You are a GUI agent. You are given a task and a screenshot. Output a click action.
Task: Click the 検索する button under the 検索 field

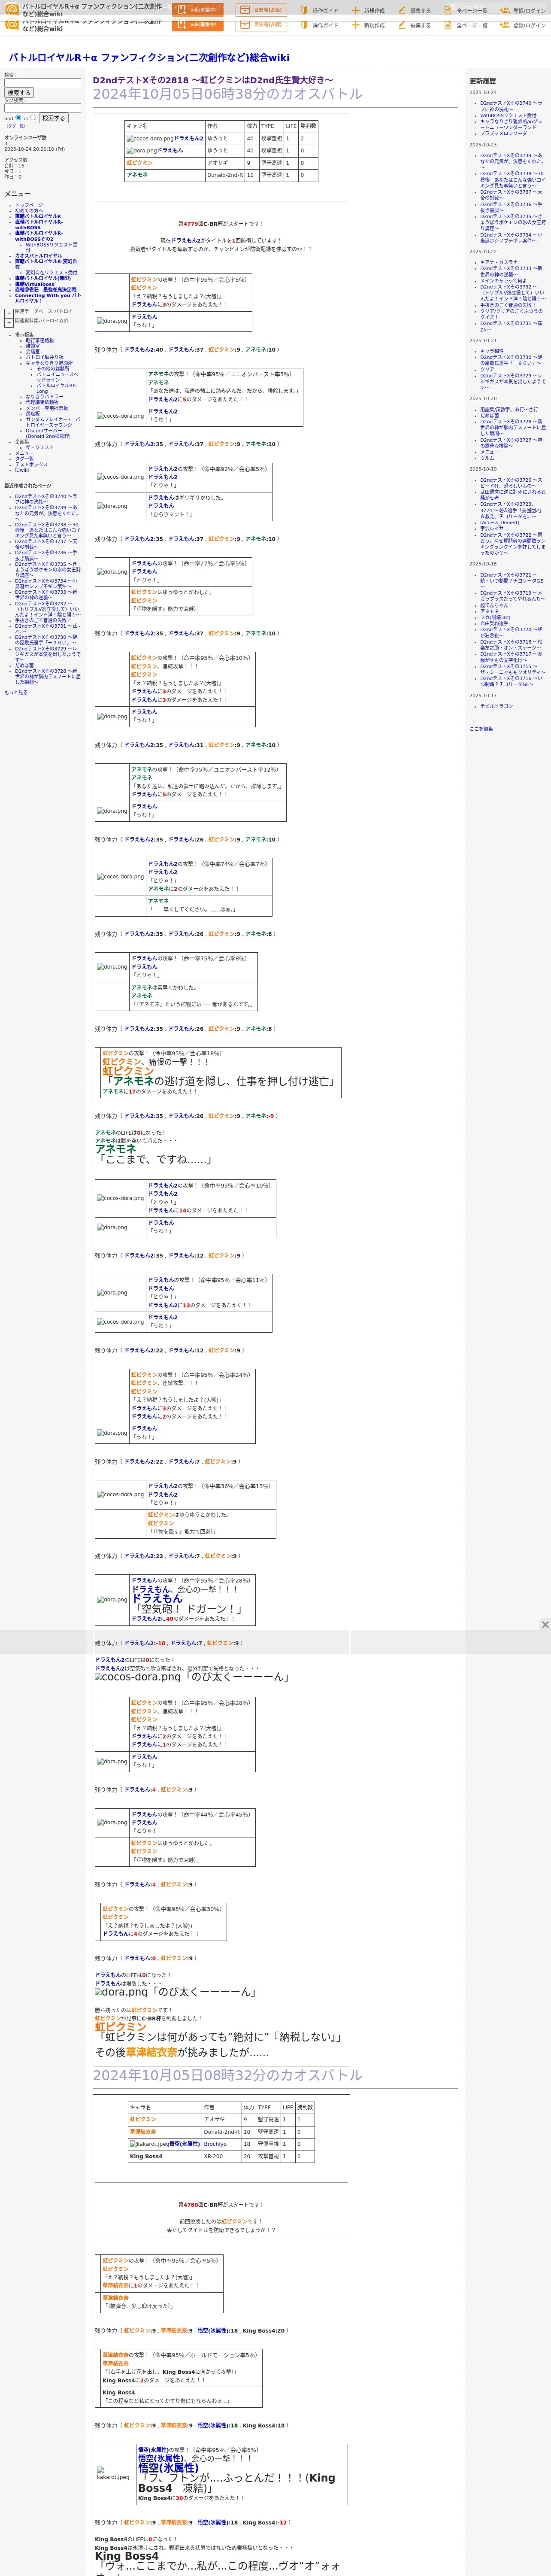coord(18,93)
